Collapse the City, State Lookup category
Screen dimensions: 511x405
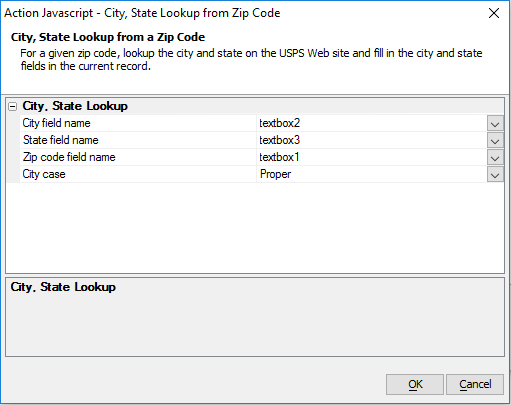tap(13, 107)
